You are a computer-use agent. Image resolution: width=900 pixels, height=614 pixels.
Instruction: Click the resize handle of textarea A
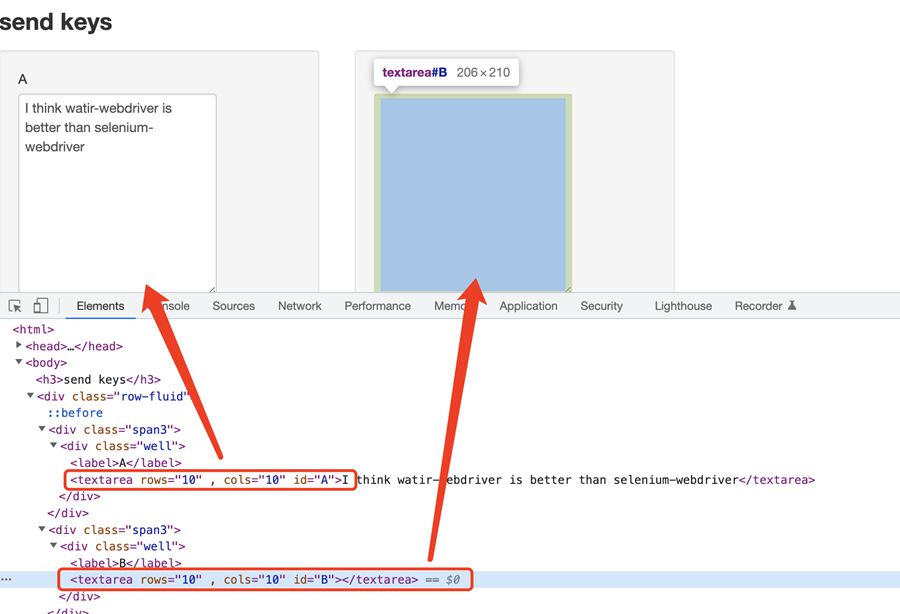click(211, 289)
